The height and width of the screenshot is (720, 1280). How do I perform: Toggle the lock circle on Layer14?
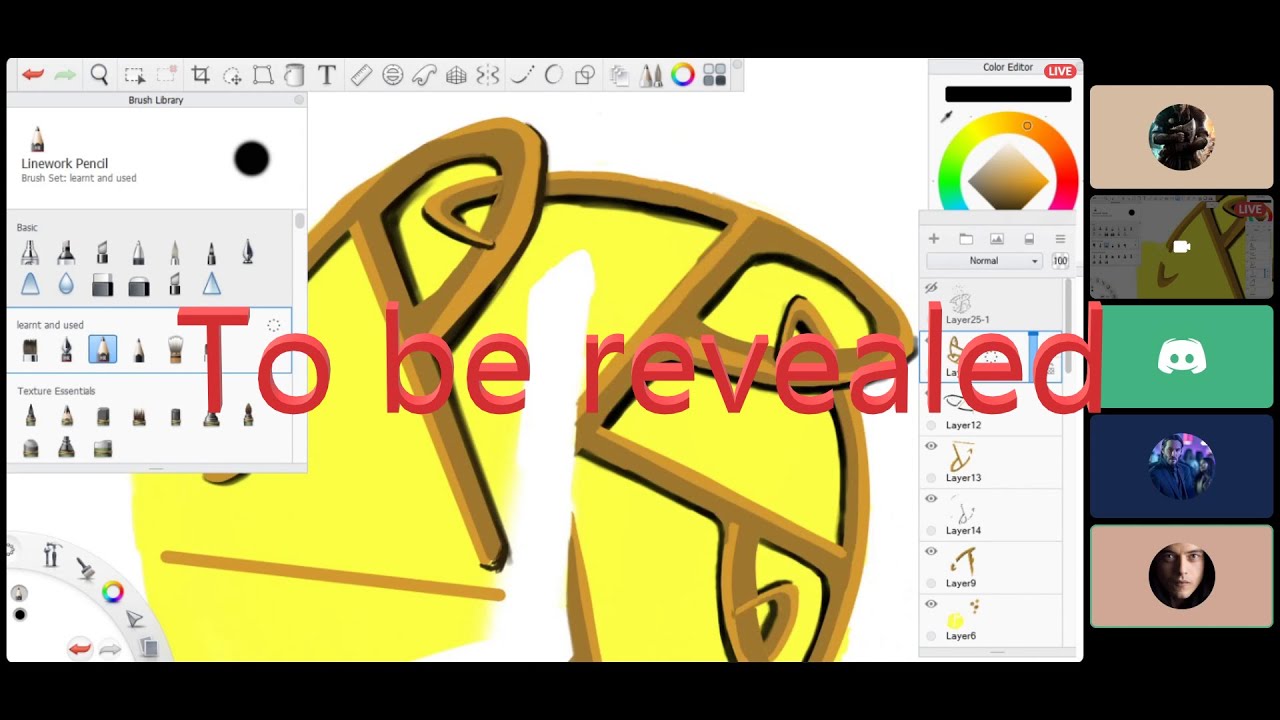931,531
